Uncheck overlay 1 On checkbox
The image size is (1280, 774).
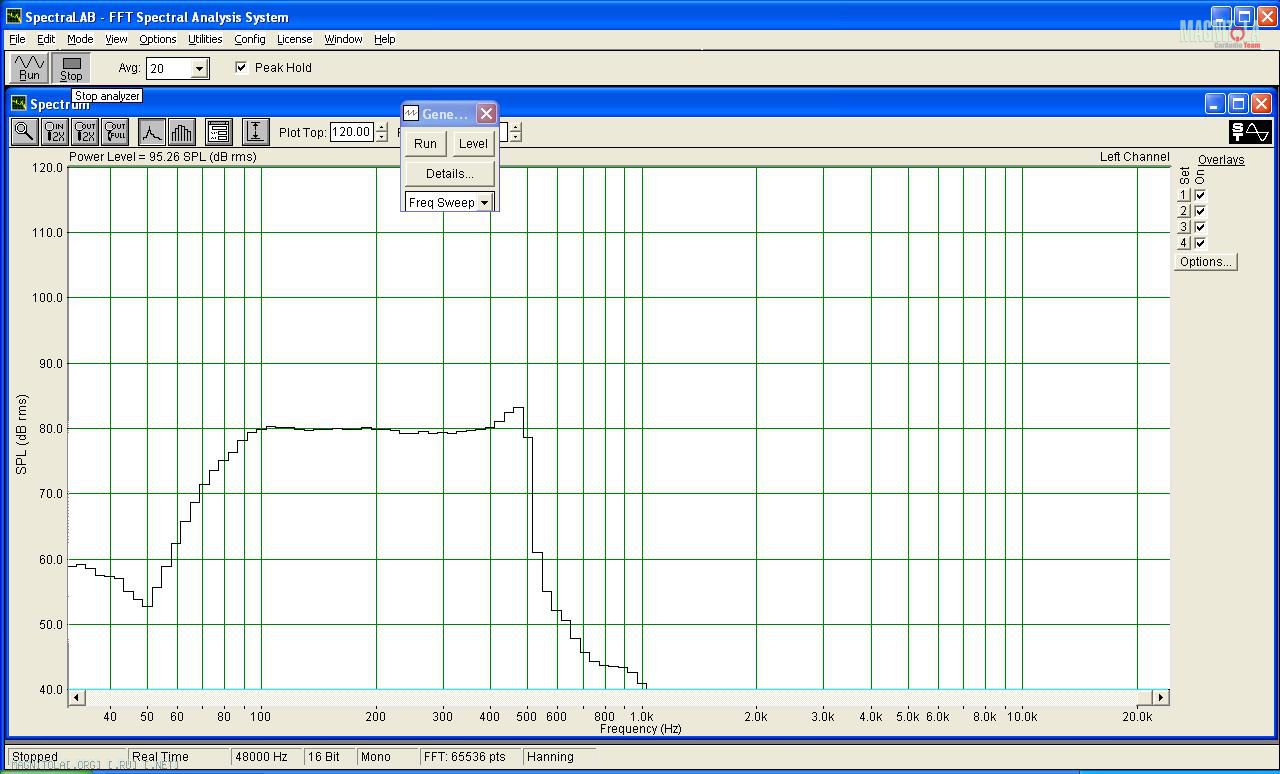[x=1200, y=195]
